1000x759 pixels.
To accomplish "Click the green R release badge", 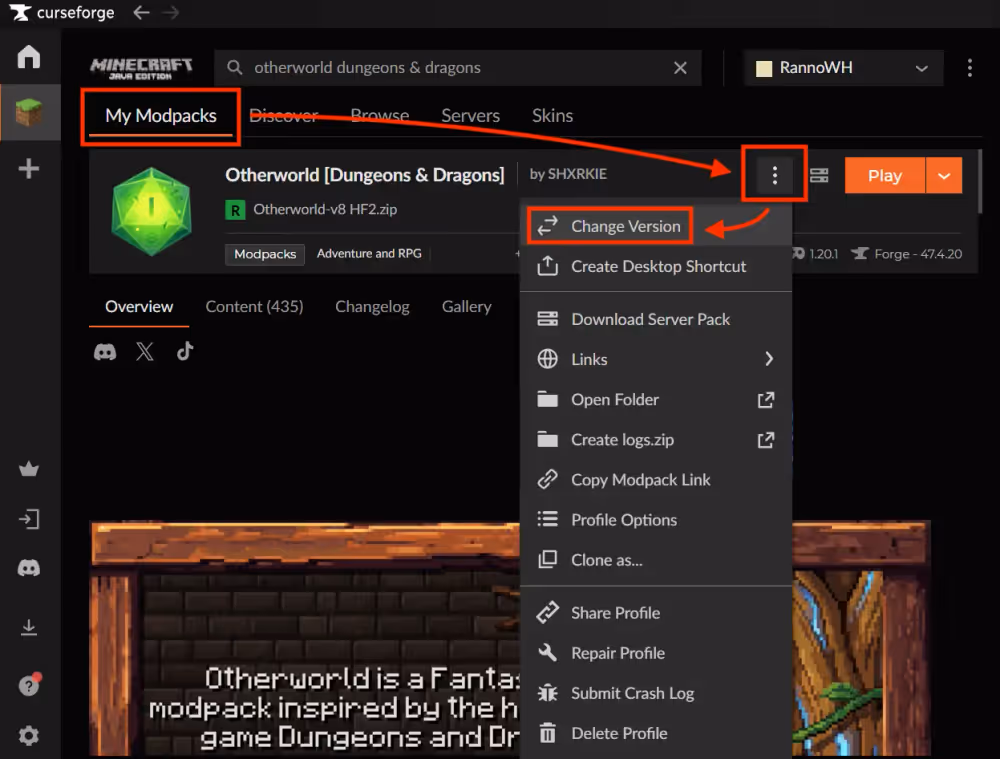I will (235, 210).
